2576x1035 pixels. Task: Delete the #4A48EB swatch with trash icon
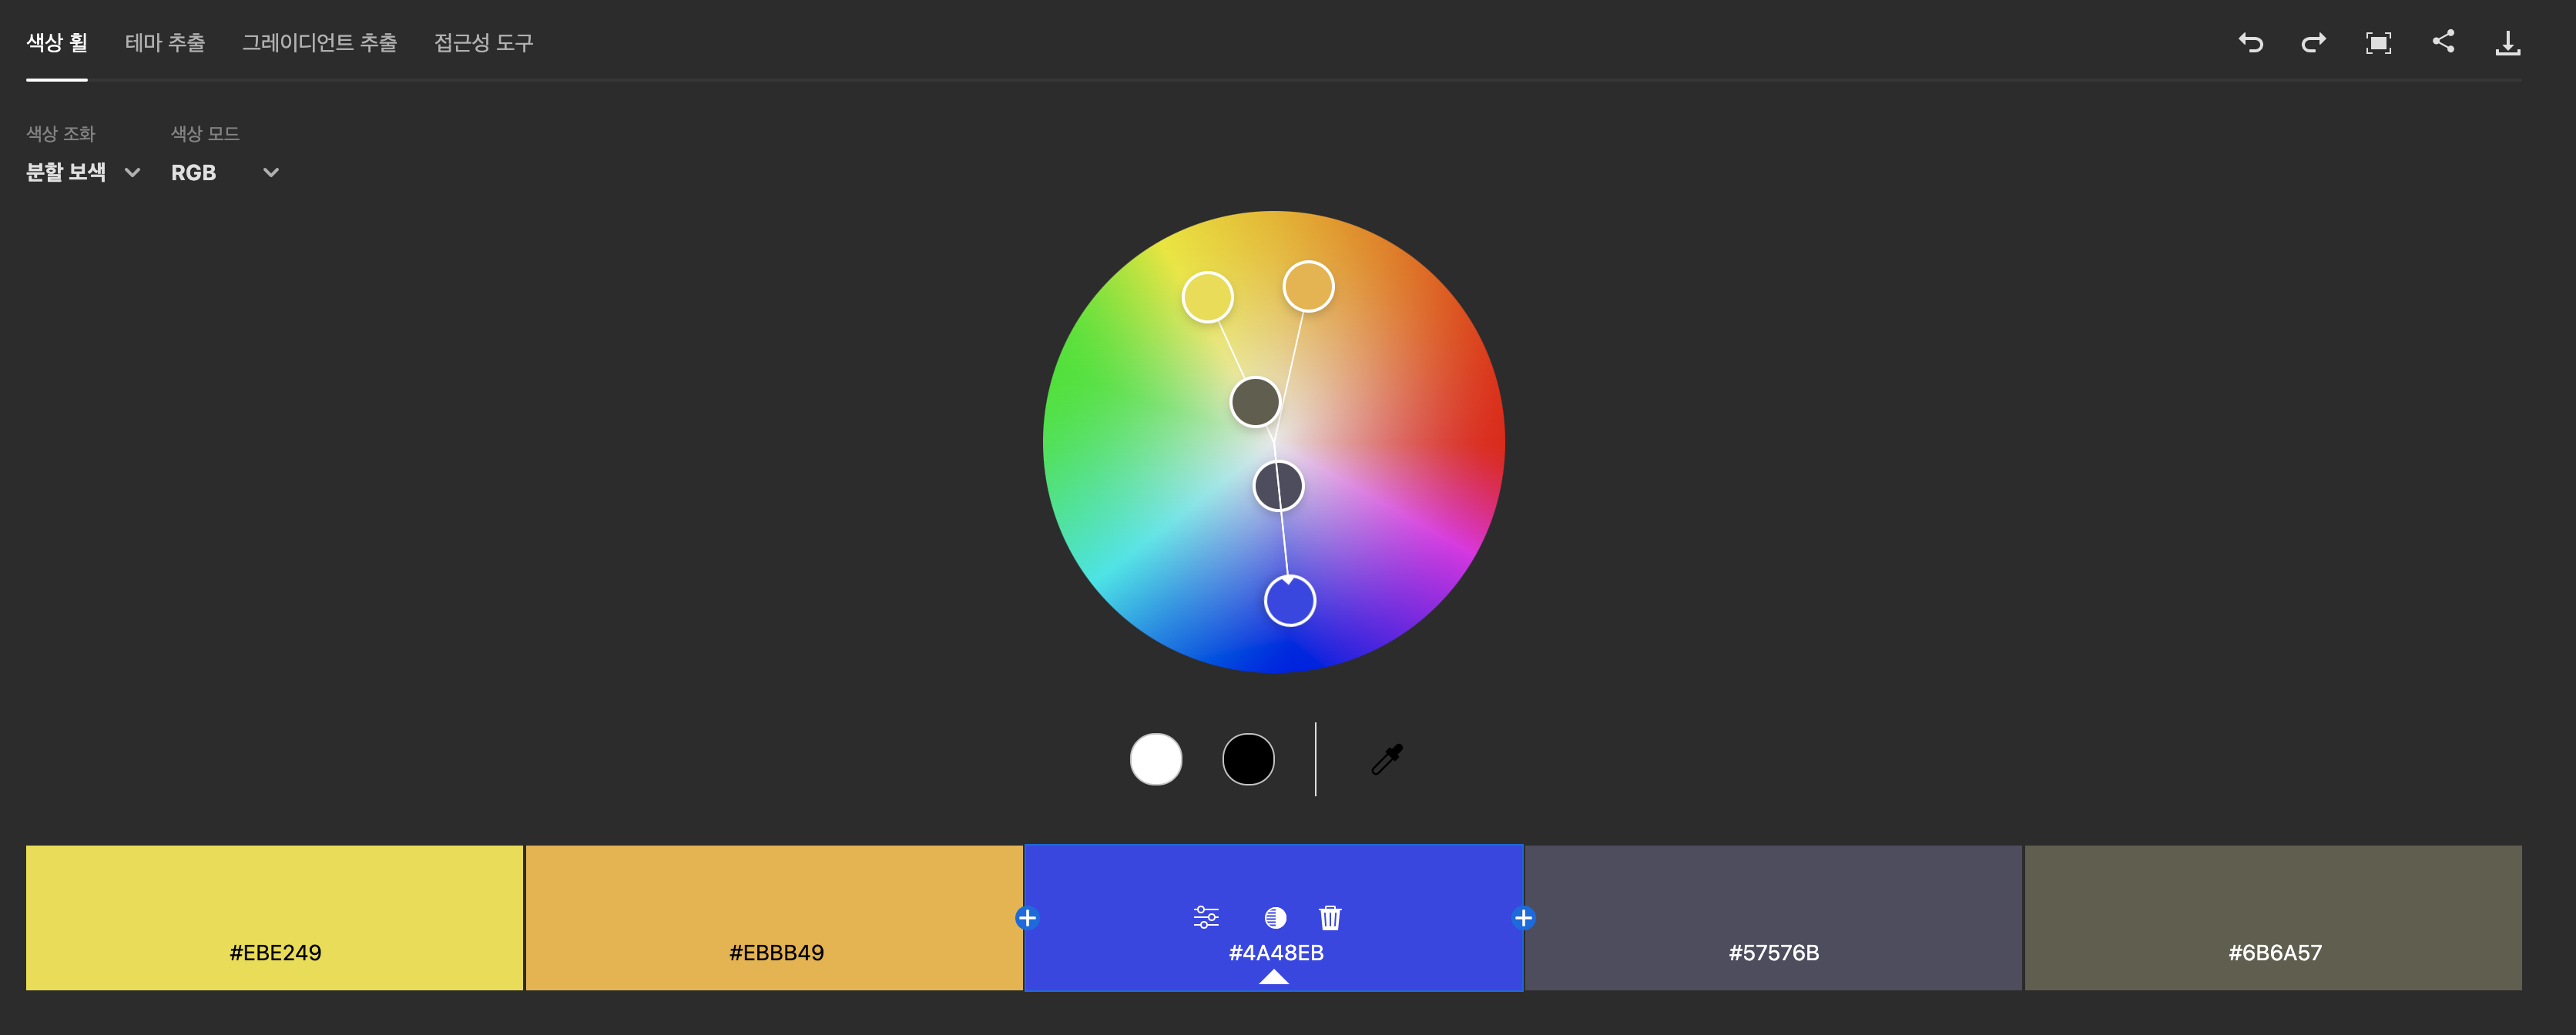[x=1330, y=917]
